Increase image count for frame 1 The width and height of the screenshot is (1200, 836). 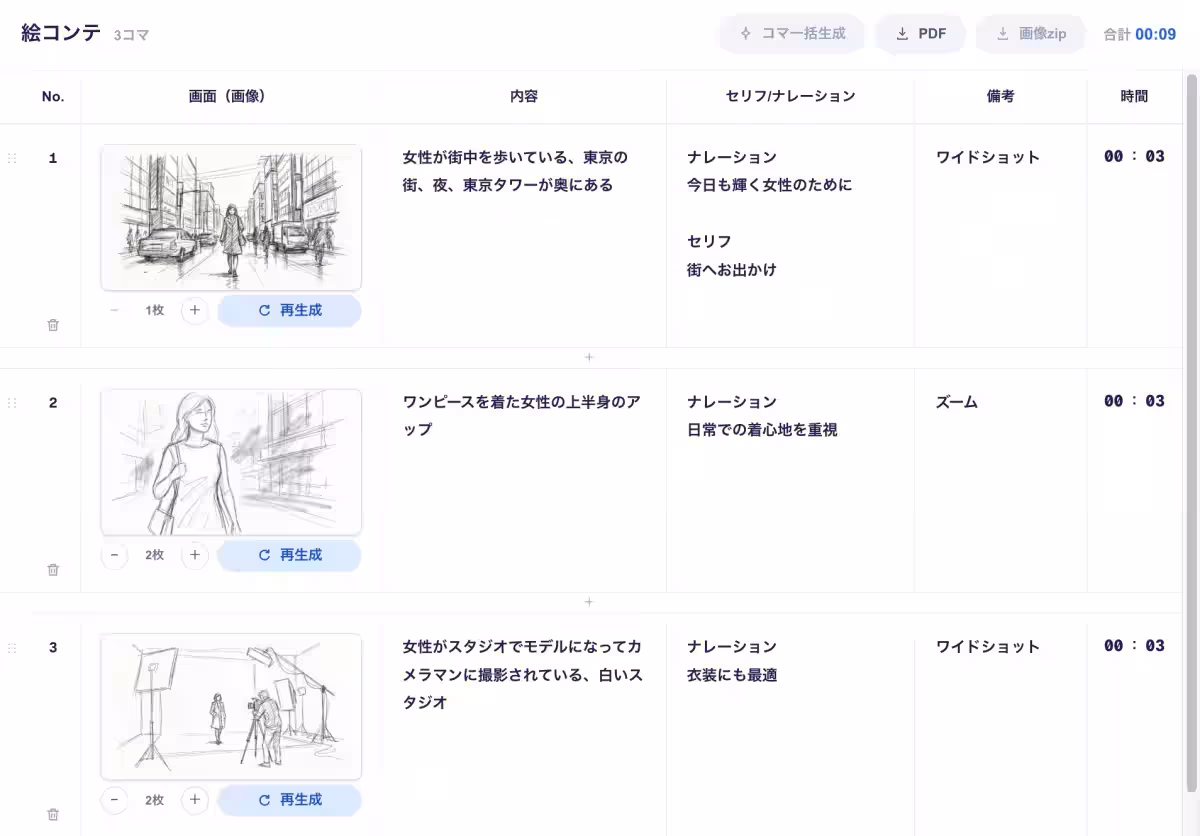point(195,311)
